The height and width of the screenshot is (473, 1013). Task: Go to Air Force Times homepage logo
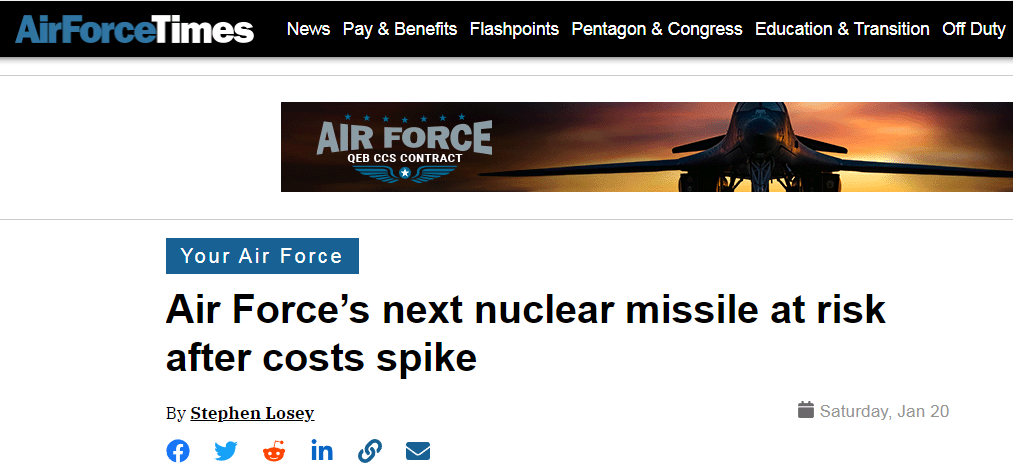coord(135,30)
